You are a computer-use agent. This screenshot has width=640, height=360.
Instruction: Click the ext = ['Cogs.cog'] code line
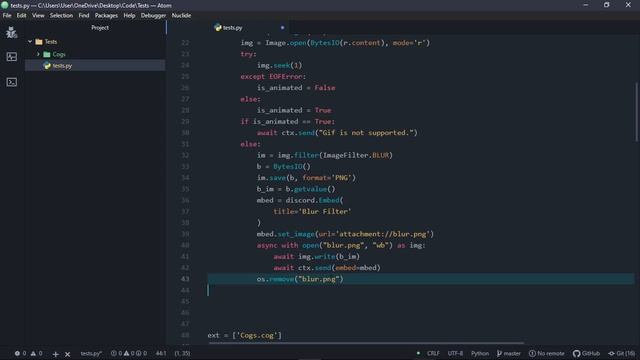(244, 336)
